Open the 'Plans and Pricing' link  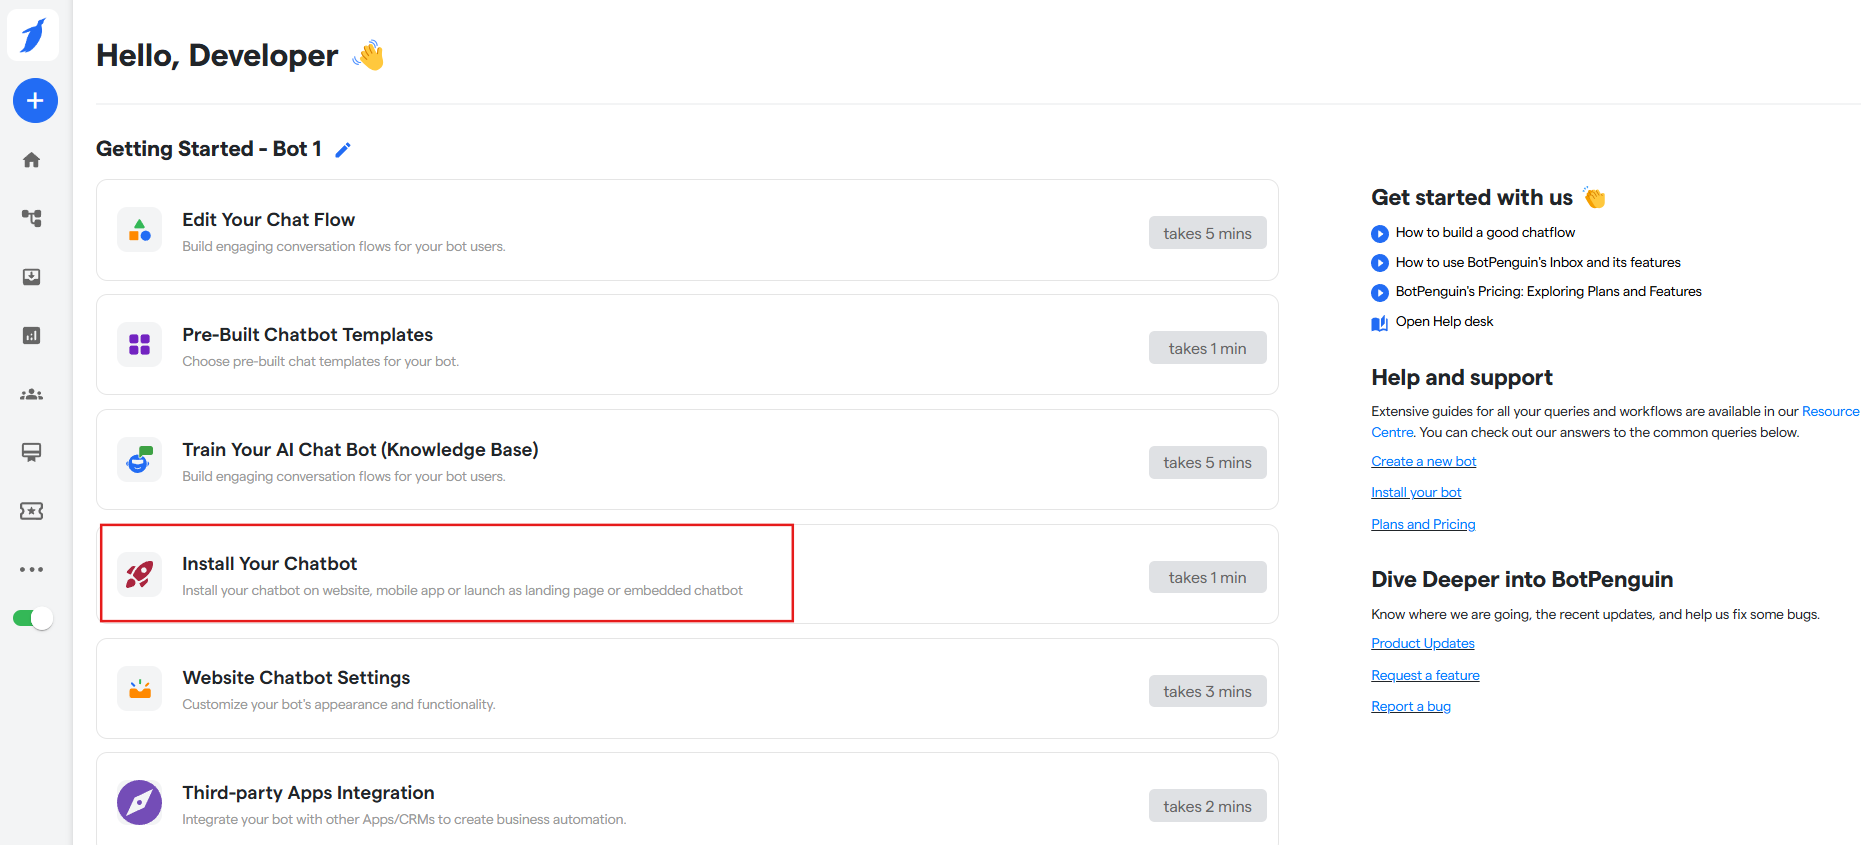1423,524
